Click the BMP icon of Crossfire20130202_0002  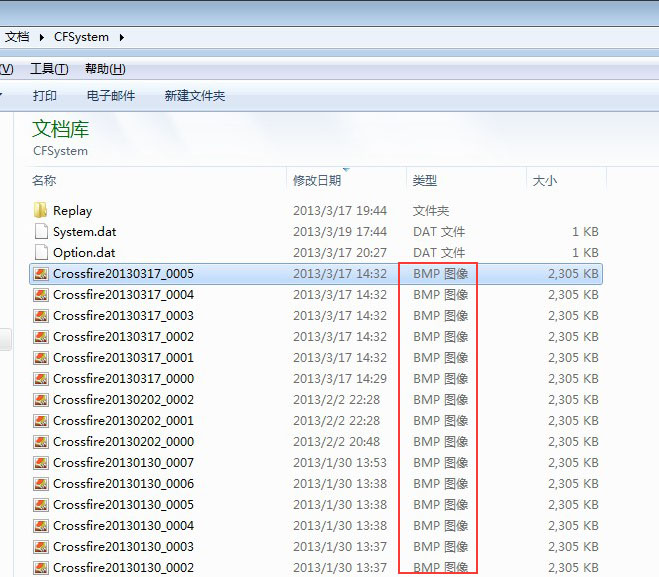tap(41, 400)
